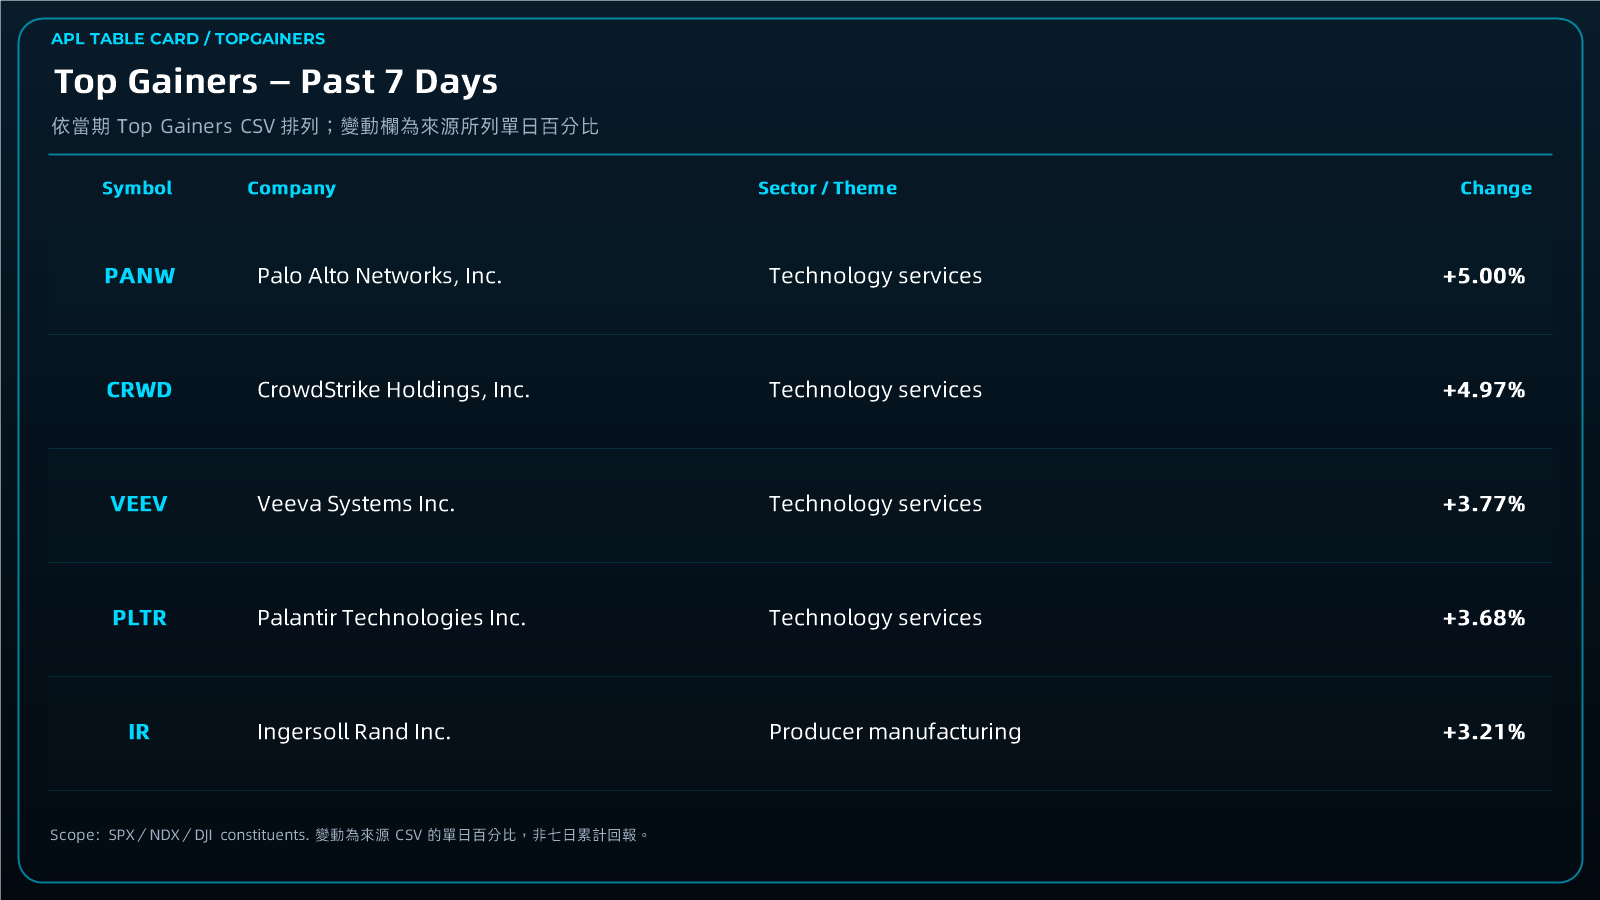Click CrowdStrike Holdings, Inc. company name
Image resolution: width=1600 pixels, height=900 pixels.
393,390
